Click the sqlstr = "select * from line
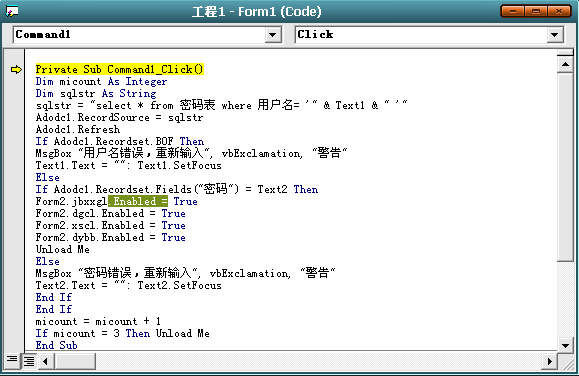Screen dimensions: 579x376 click(221, 105)
